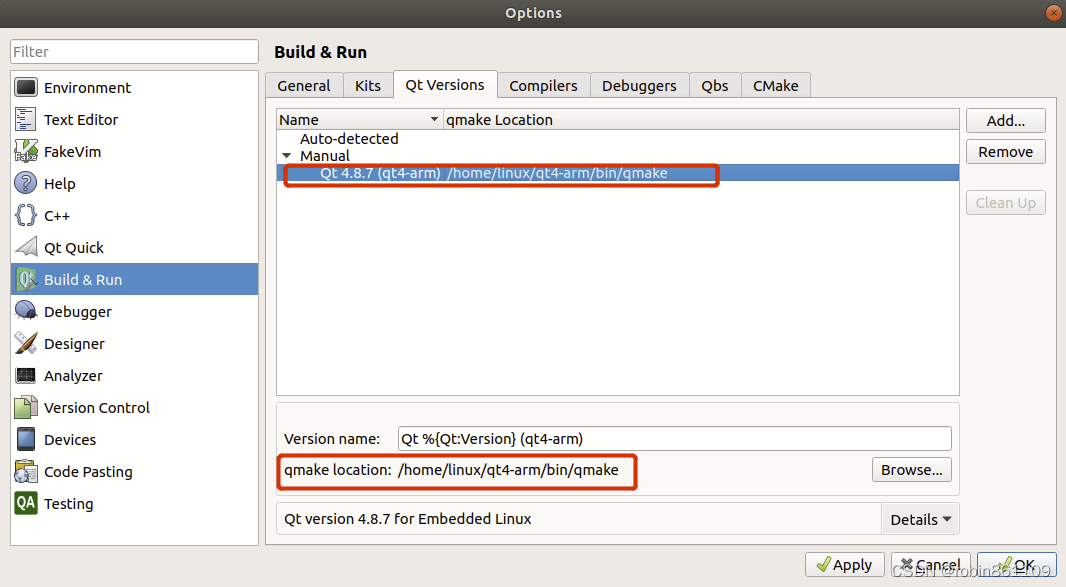The height and width of the screenshot is (587, 1066).
Task: Select the Qt Quick paper plane icon
Action: pyautogui.click(x=26, y=247)
